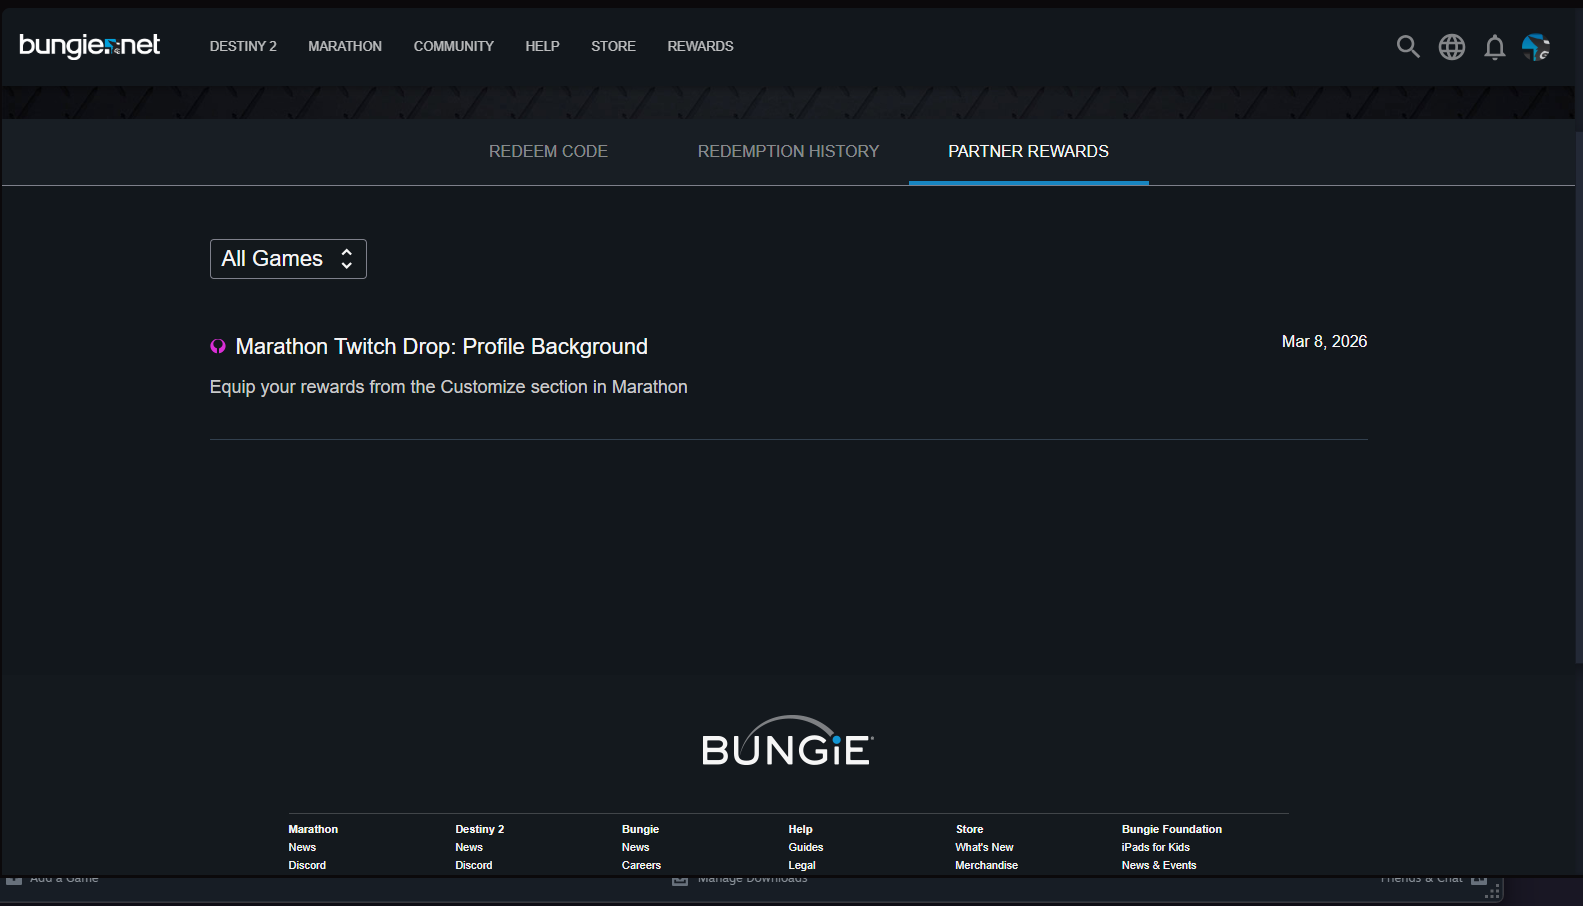This screenshot has width=1583, height=906.
Task: Open the Store item in top navigation
Action: pos(613,46)
